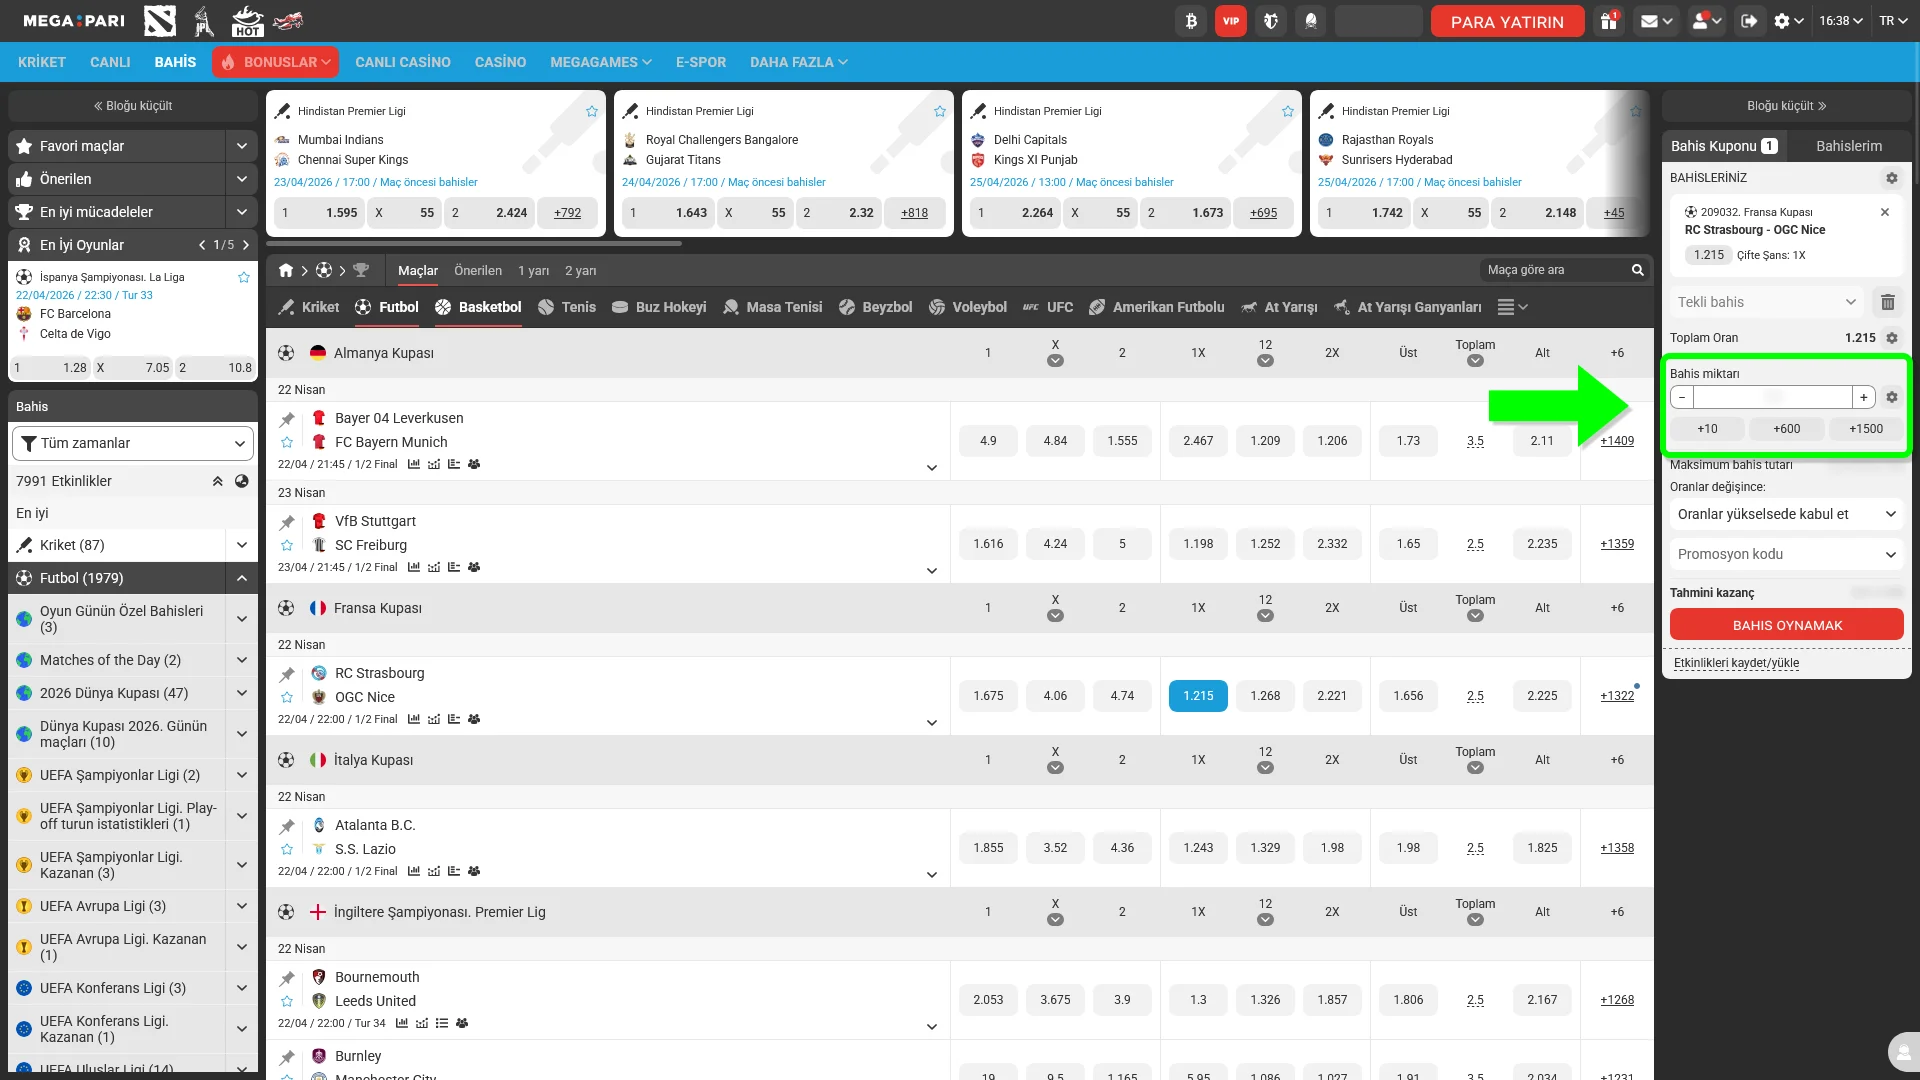This screenshot has width=1920, height=1080.
Task: Favorite the Royal Challengers Bangalore card
Action: pyautogui.click(x=940, y=111)
